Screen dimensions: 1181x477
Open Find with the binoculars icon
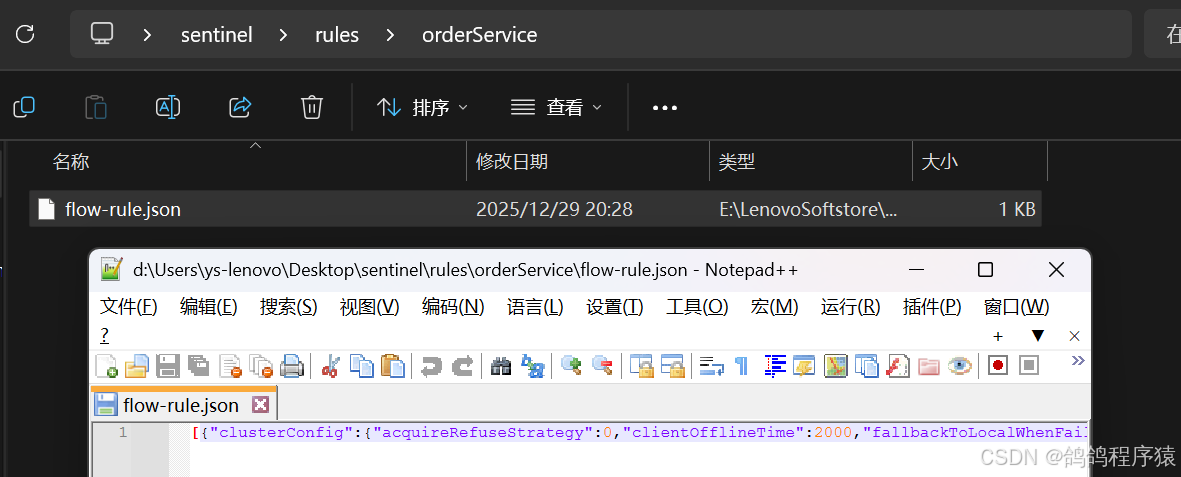tap(502, 366)
